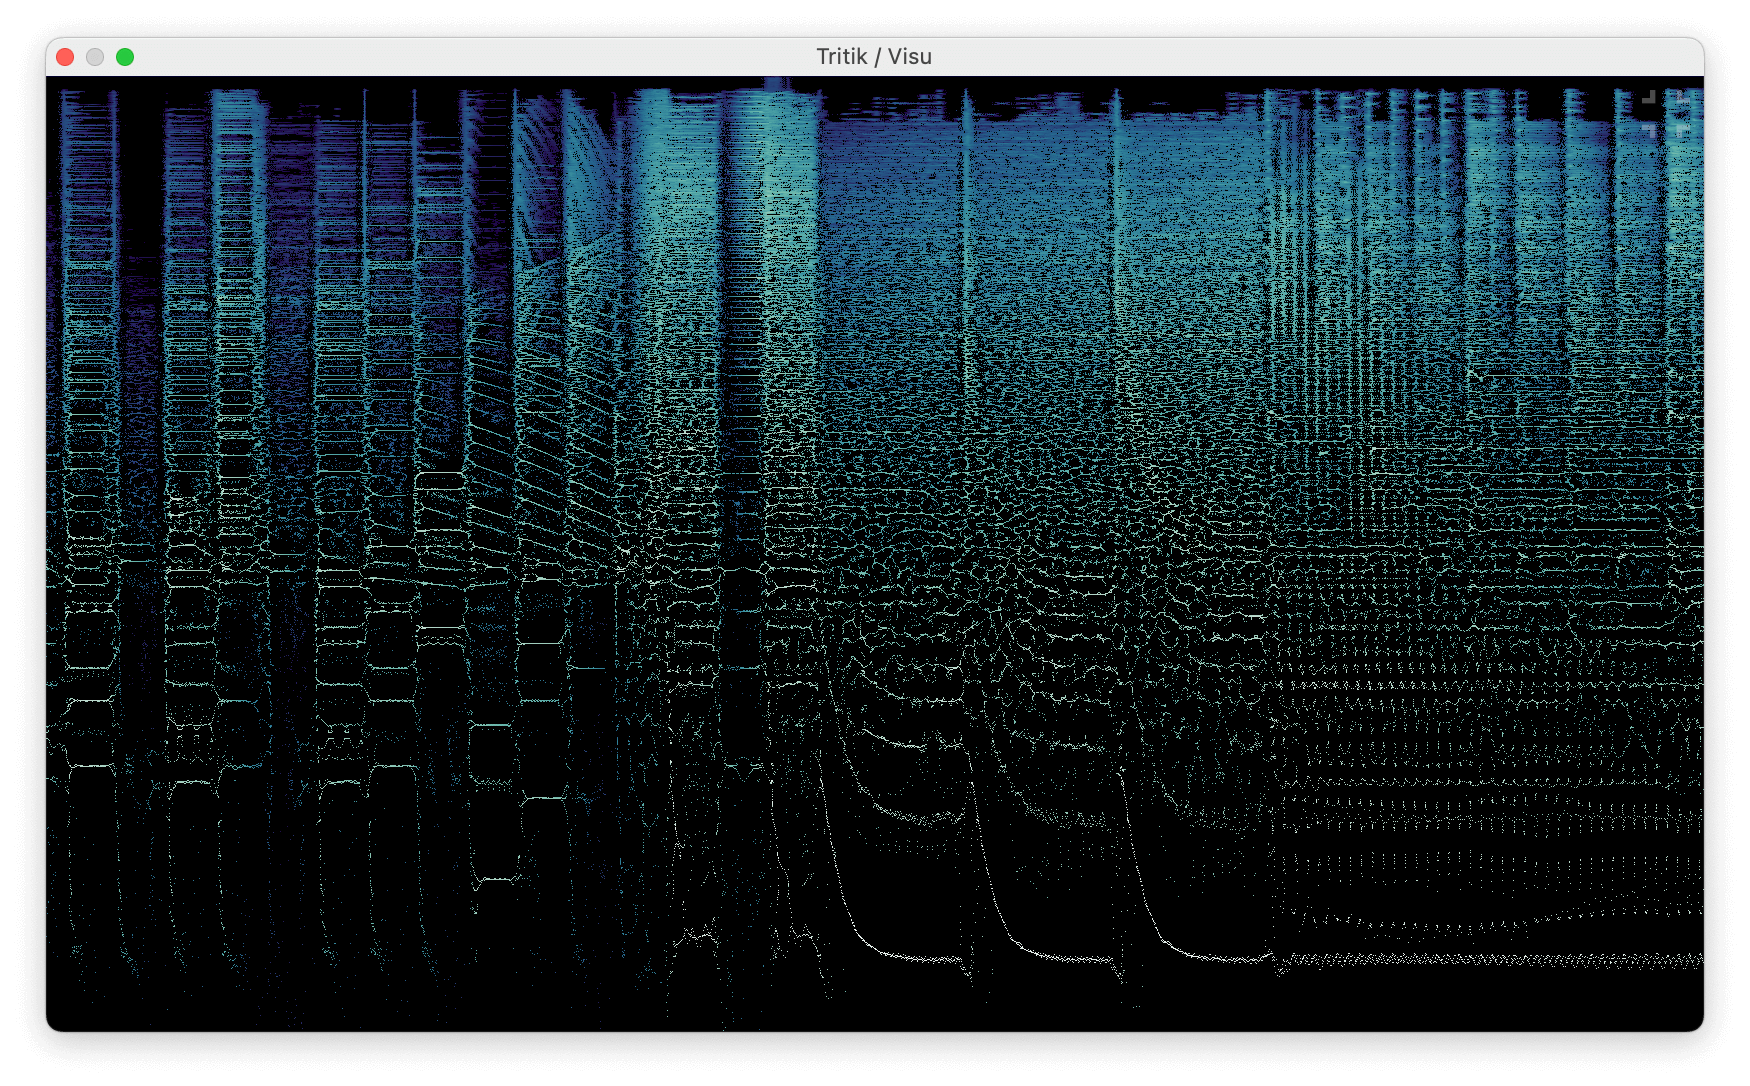Toggle fullscreen using the corner-brackets icon
Screen dimensions: 1750x1086
coord(1665,113)
